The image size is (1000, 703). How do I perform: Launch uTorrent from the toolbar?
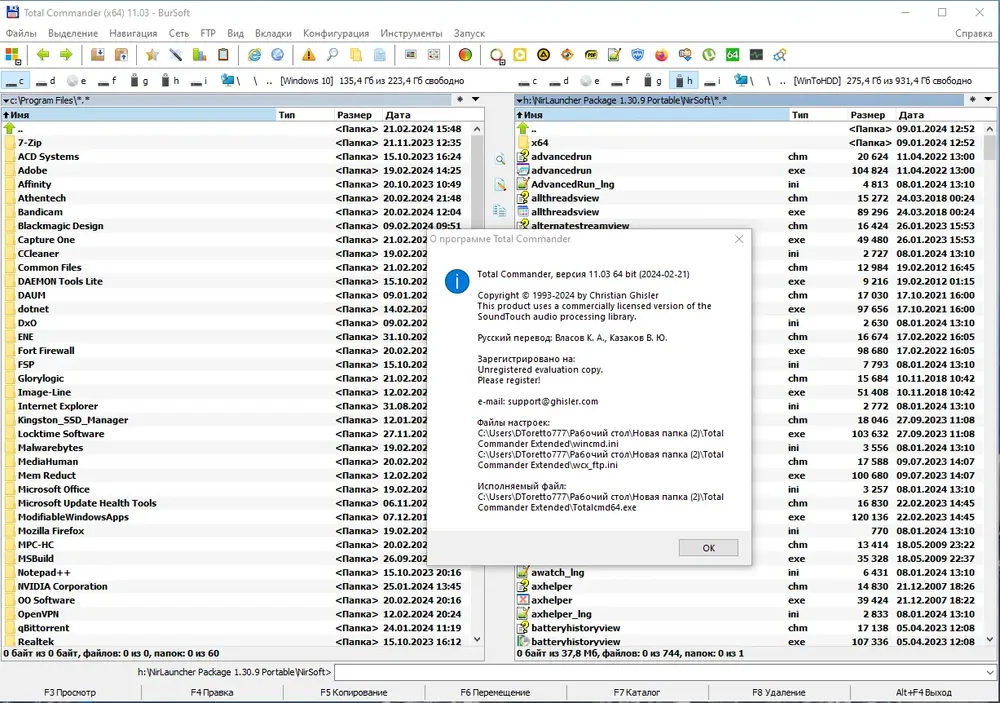pyautogui.click(x=709, y=55)
